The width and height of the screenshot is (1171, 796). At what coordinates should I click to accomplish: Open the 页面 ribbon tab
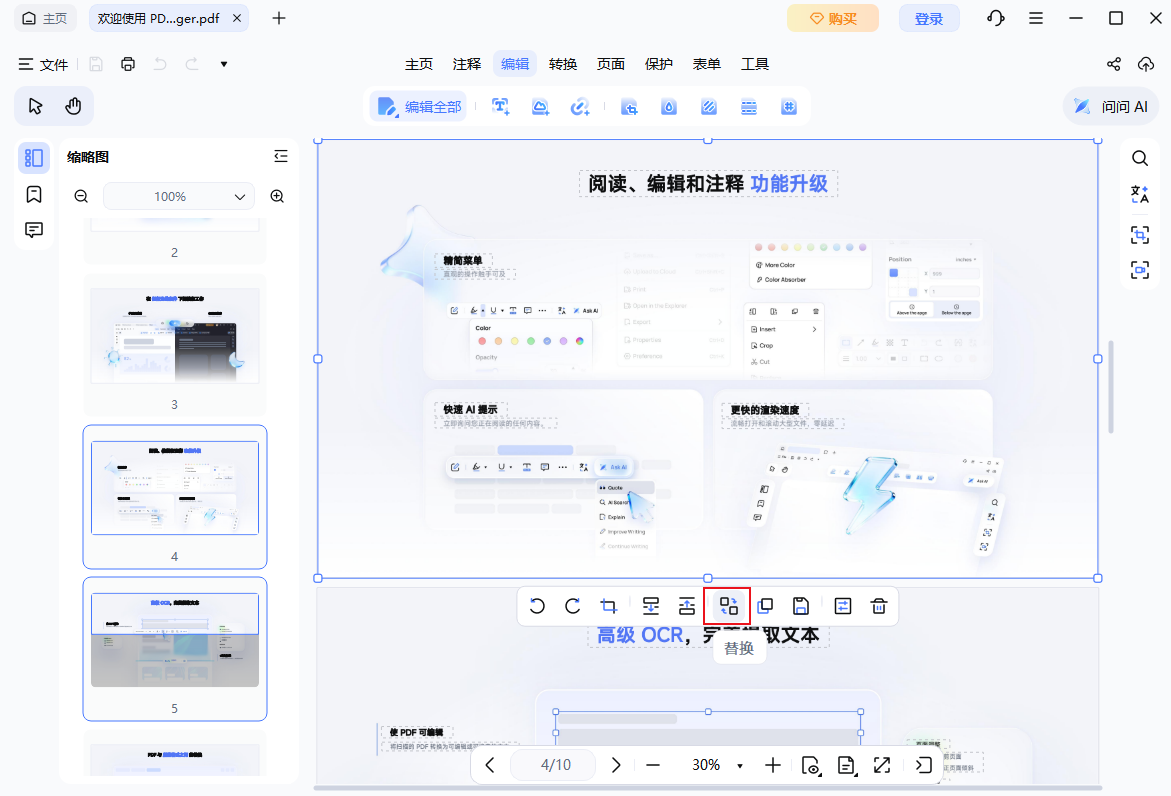click(610, 64)
